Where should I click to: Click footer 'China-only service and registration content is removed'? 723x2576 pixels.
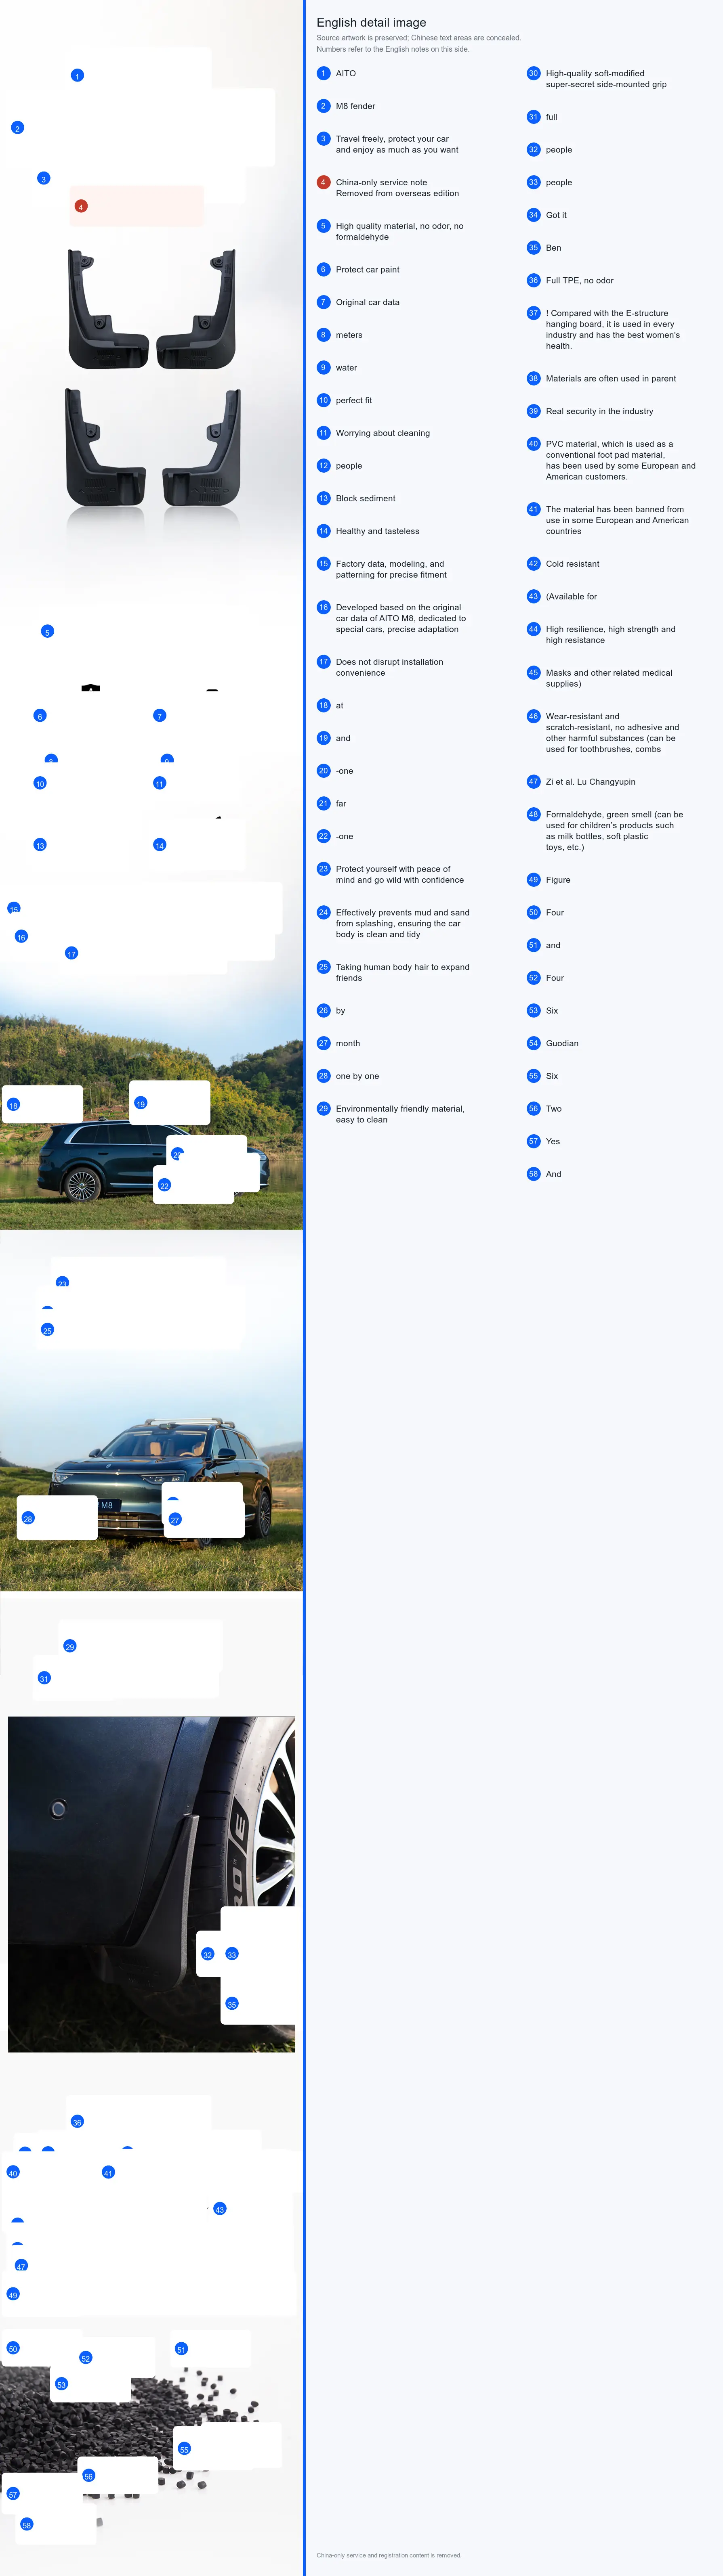pyautogui.click(x=389, y=2555)
